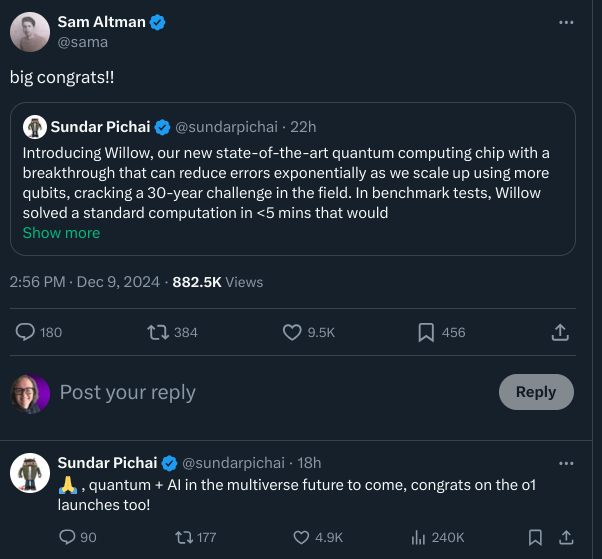Repost Sam Altman's tweet with 384 reposts
This screenshot has height=559, width=602.
pyautogui.click(x=157, y=332)
